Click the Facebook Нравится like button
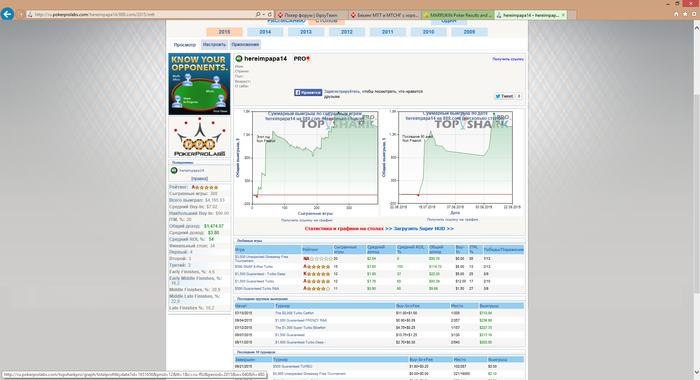700x380 pixels. (308, 92)
